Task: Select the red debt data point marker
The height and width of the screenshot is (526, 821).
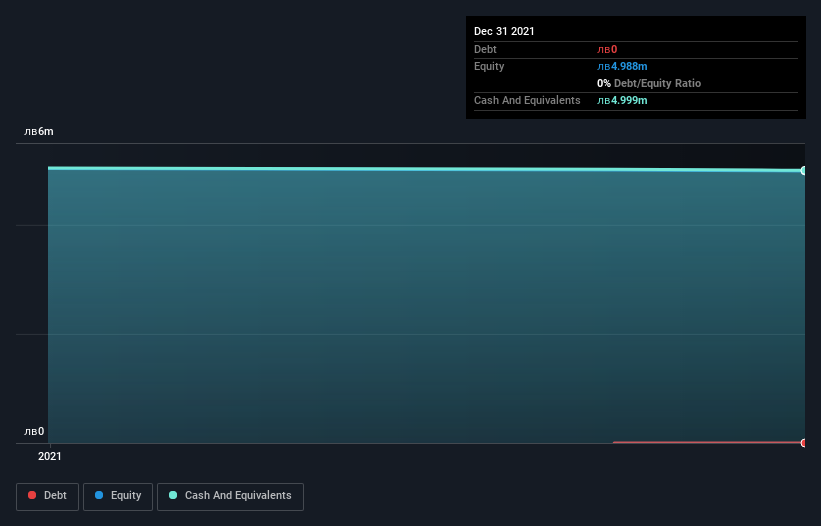Action: pos(804,443)
